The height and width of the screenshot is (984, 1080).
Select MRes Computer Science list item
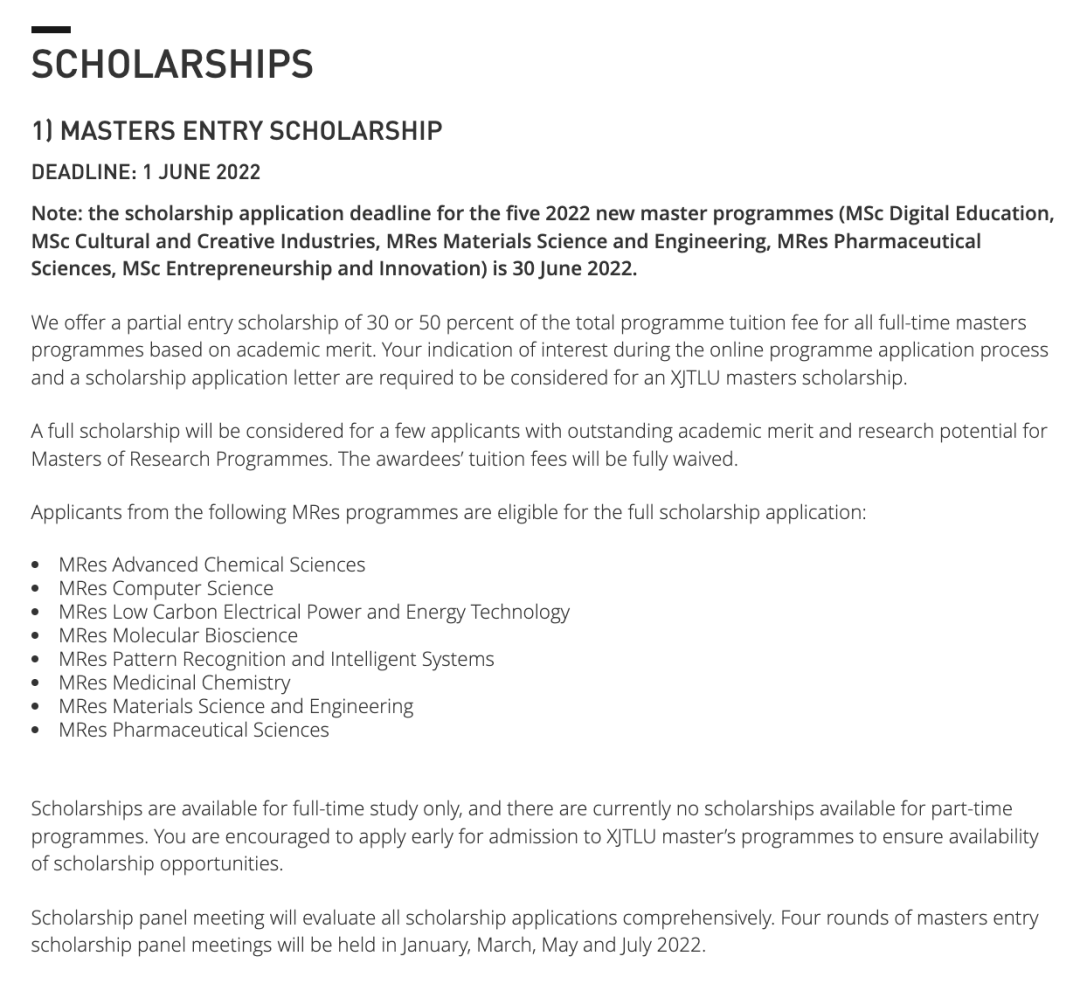point(165,588)
